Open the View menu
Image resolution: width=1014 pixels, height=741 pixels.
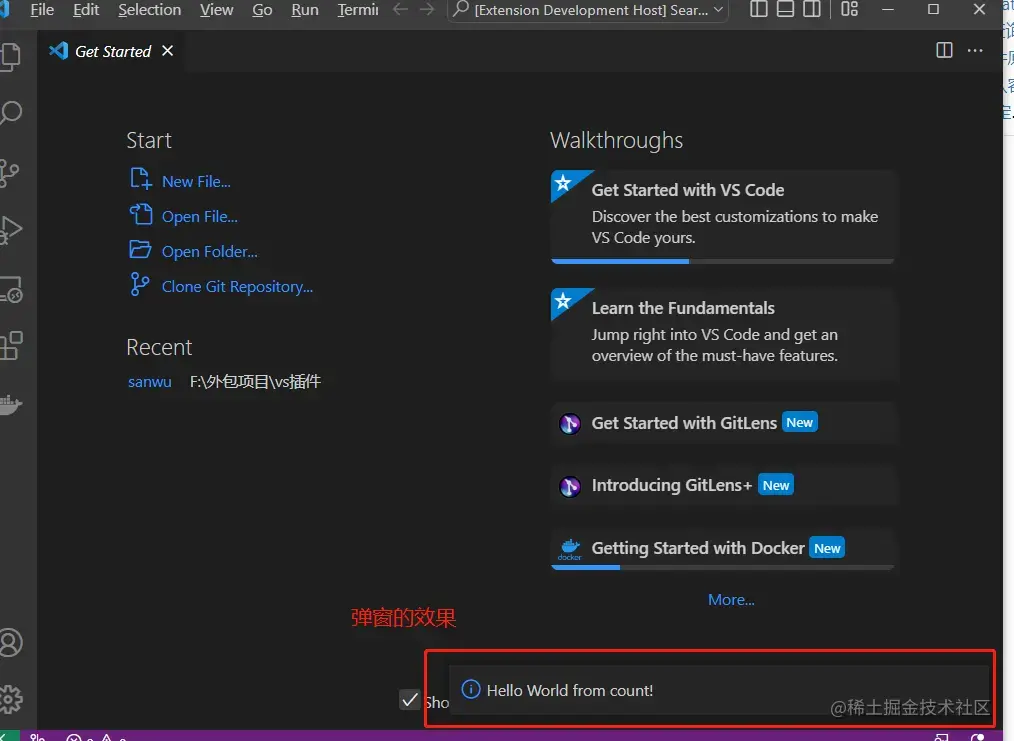point(216,10)
